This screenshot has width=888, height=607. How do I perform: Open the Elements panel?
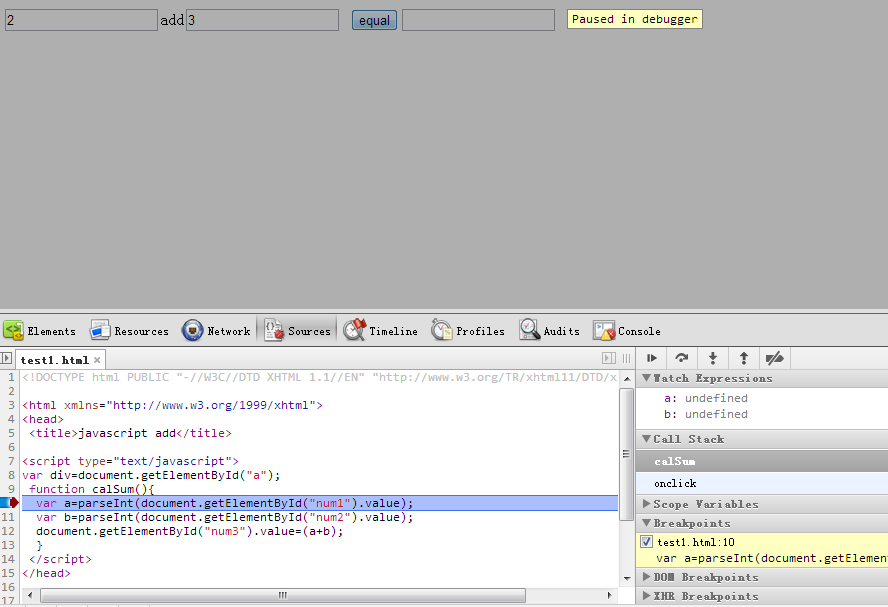40,331
